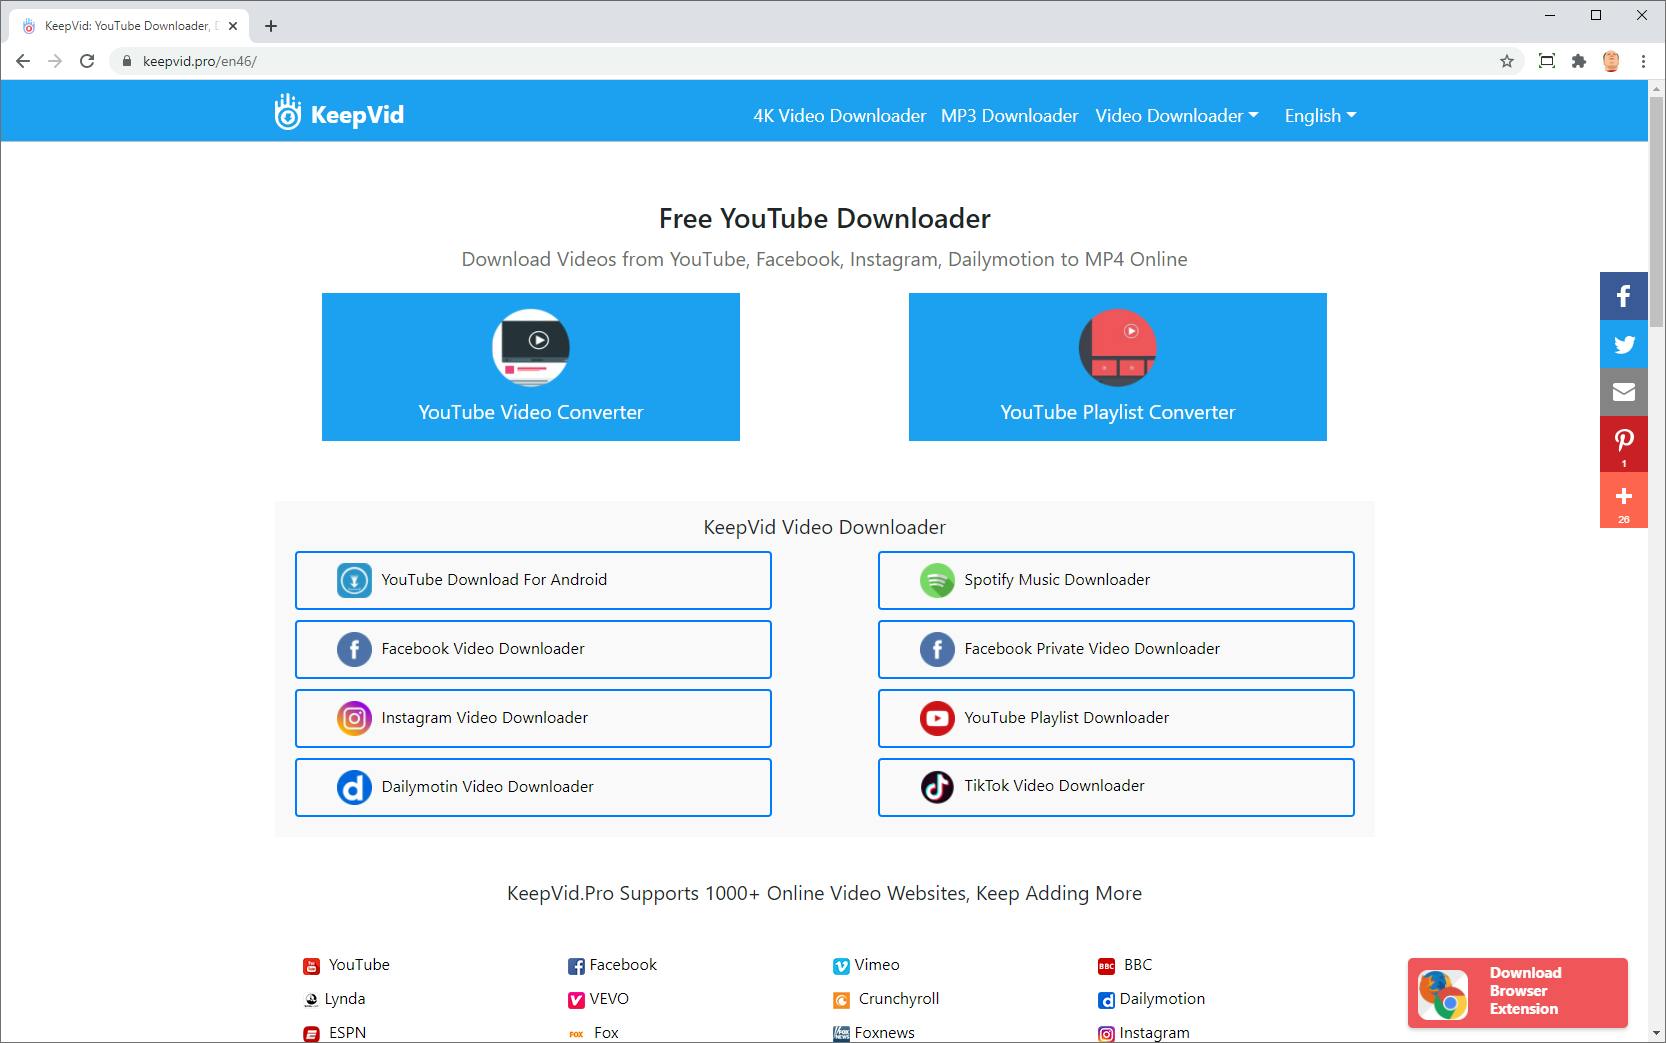1666x1043 pixels.
Task: Click the 'Supports 1000+ Online Video Websites' heading
Action: (x=825, y=894)
